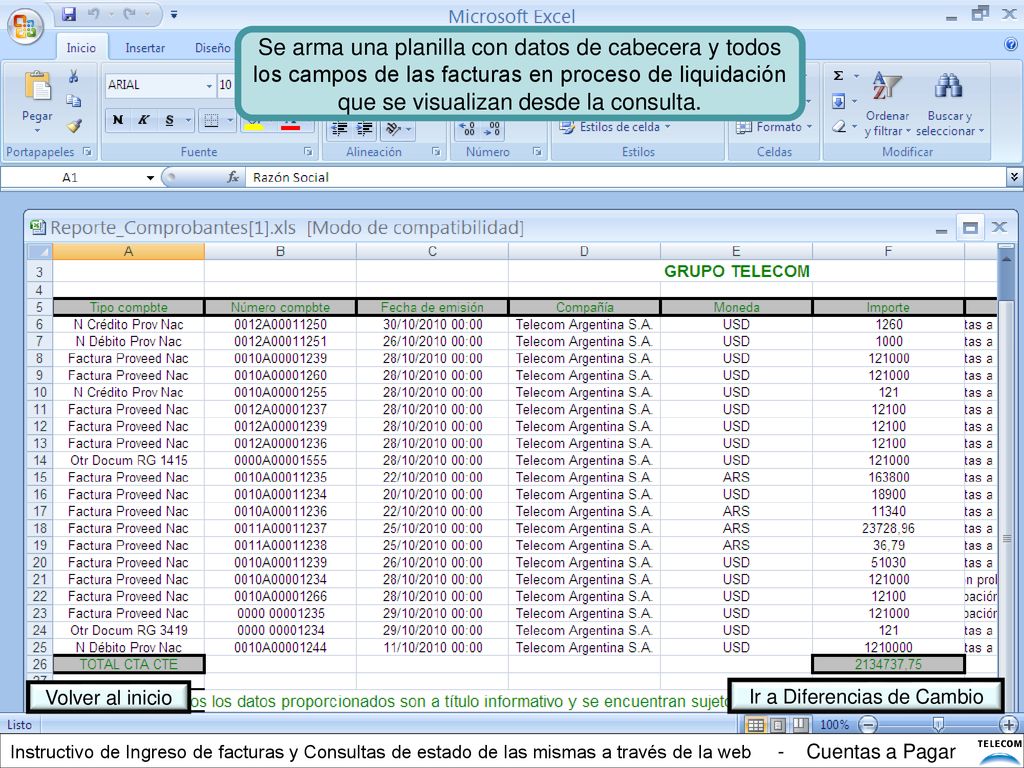Open Ordenar y filtrar menu
This screenshot has width=1024, height=768.
887,103
